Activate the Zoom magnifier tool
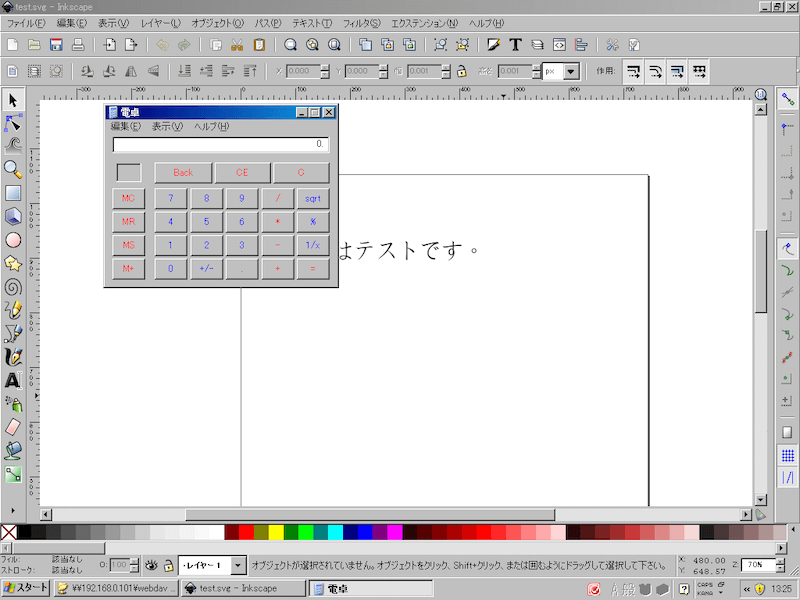The width and height of the screenshot is (800, 600). click(13, 169)
